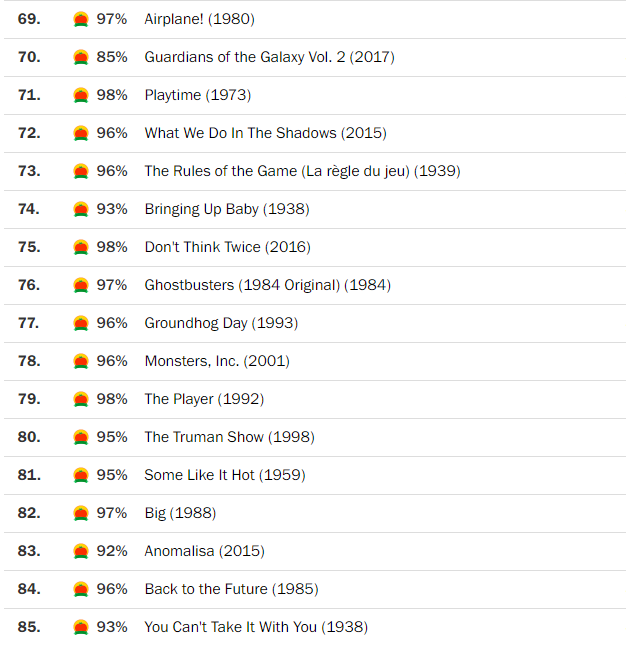Open You Can't Take It With You
This screenshot has height=645, width=626.
(x=256, y=627)
